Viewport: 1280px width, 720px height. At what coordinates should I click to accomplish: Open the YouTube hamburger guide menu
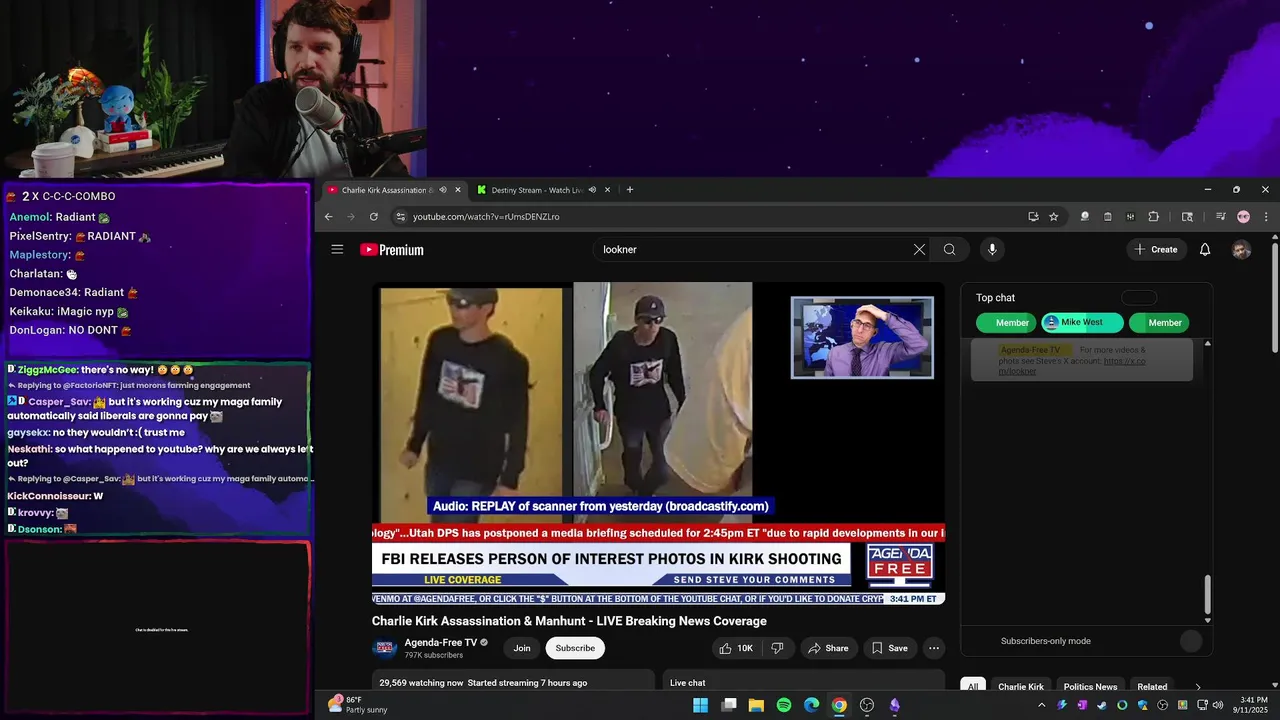click(337, 249)
